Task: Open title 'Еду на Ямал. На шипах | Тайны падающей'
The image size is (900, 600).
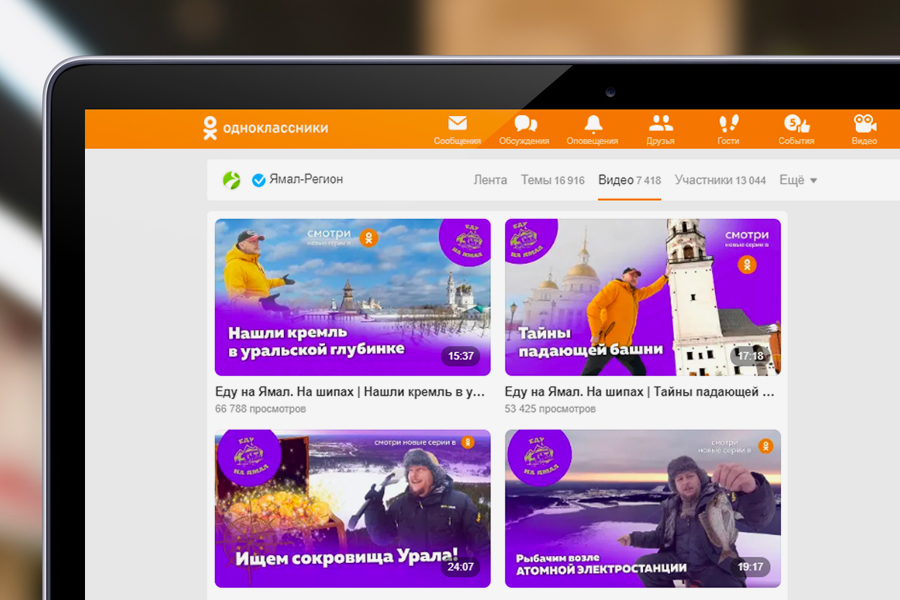Action: pyautogui.click(x=639, y=392)
